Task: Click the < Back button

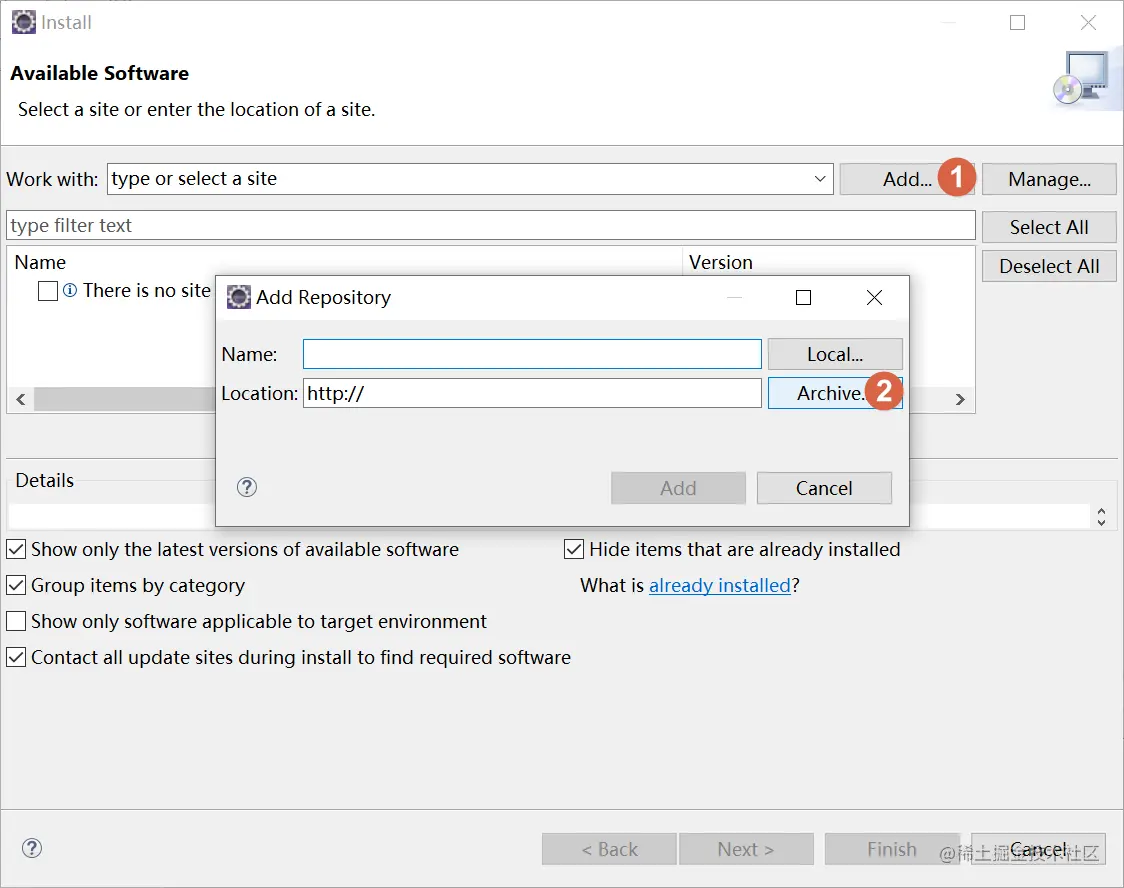Action: pyautogui.click(x=609, y=849)
